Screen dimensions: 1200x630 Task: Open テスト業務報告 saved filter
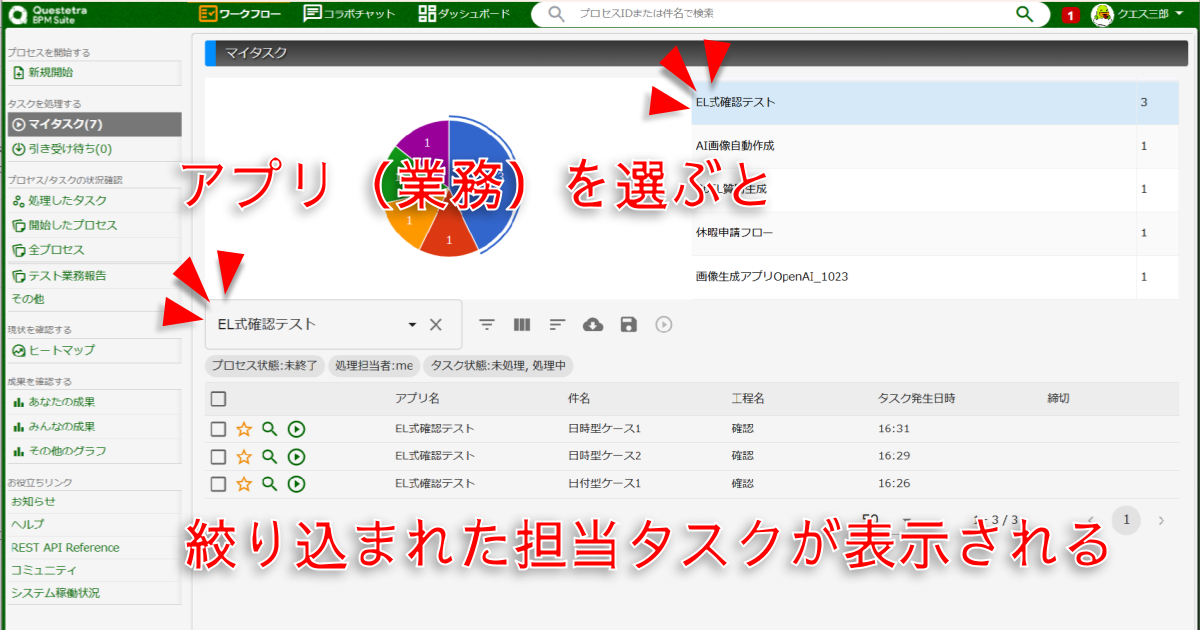[93, 275]
